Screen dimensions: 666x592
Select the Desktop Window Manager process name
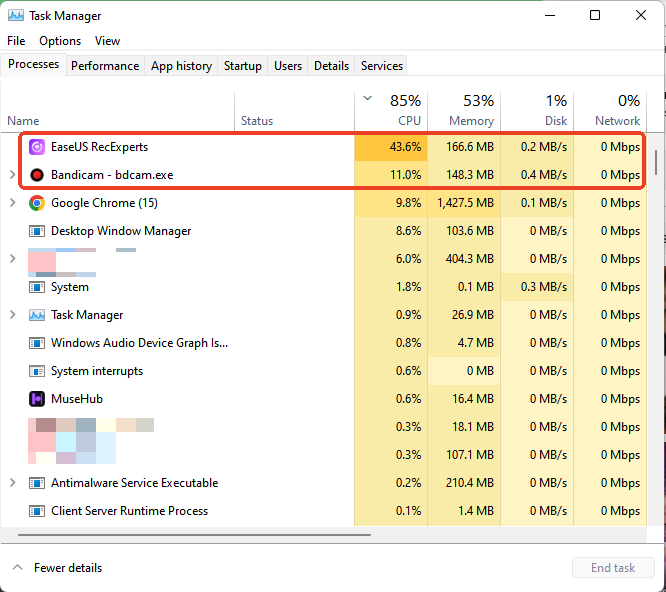[x=121, y=231]
